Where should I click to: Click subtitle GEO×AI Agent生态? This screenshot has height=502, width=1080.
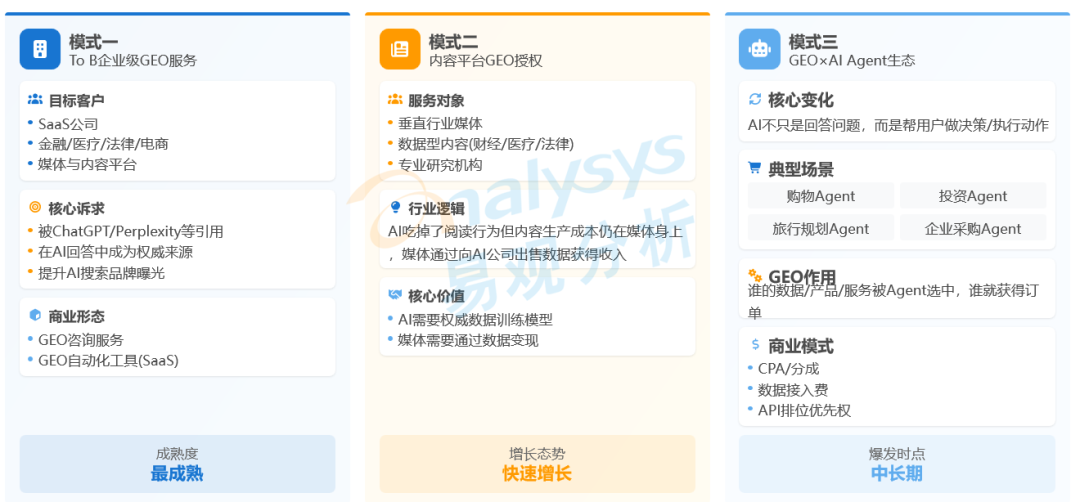coord(852,61)
